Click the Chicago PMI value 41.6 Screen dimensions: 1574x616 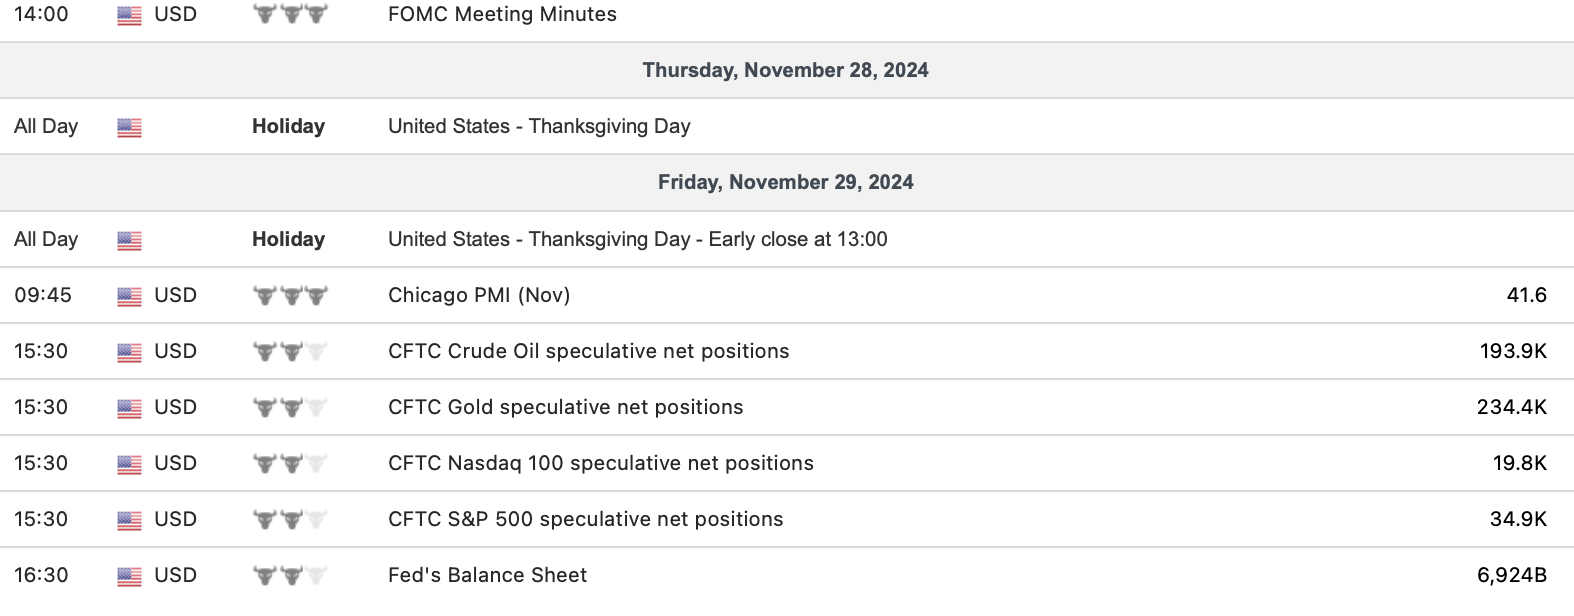click(1526, 295)
